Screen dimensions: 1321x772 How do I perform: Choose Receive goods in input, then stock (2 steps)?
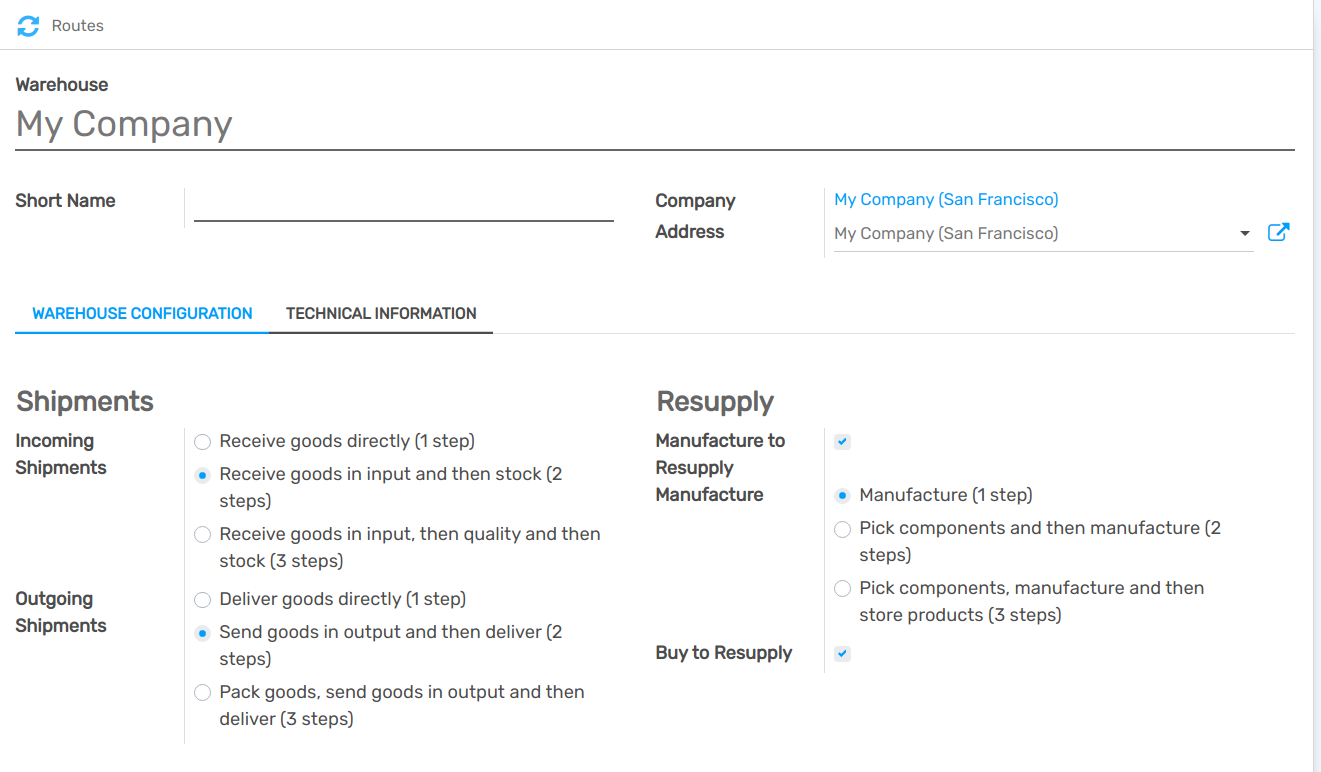pyautogui.click(x=203, y=474)
